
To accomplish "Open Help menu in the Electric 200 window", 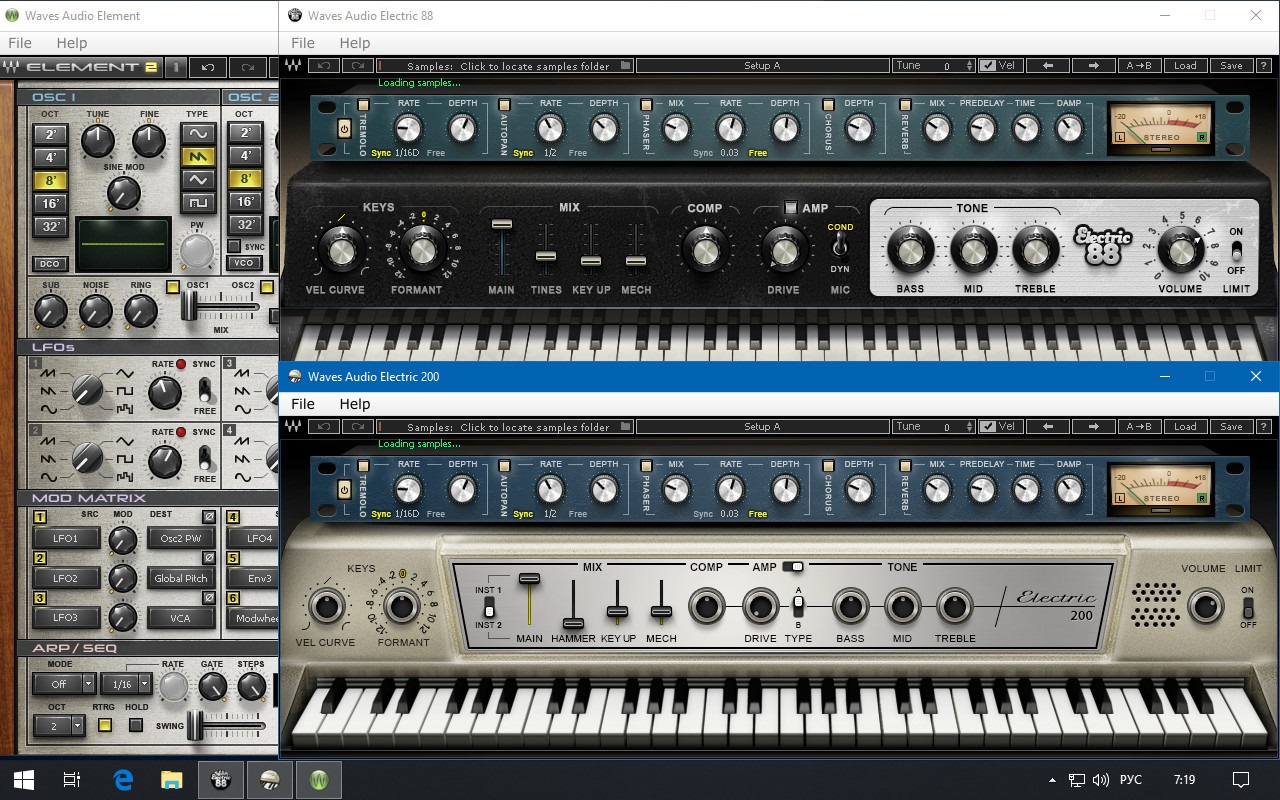I will click(355, 404).
